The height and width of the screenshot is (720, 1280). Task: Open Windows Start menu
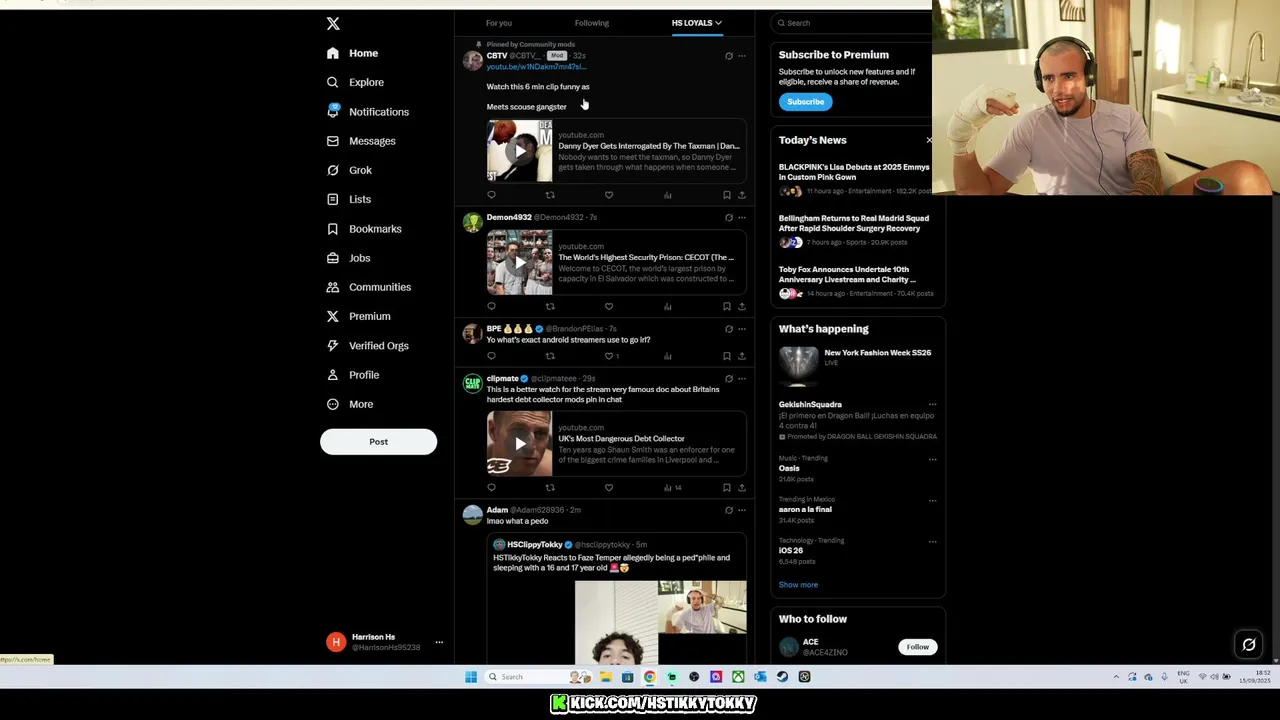point(471,677)
